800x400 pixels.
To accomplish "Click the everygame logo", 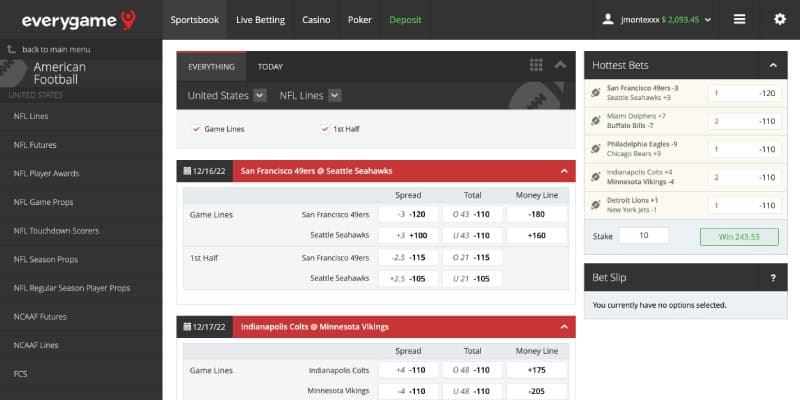I will (79, 20).
